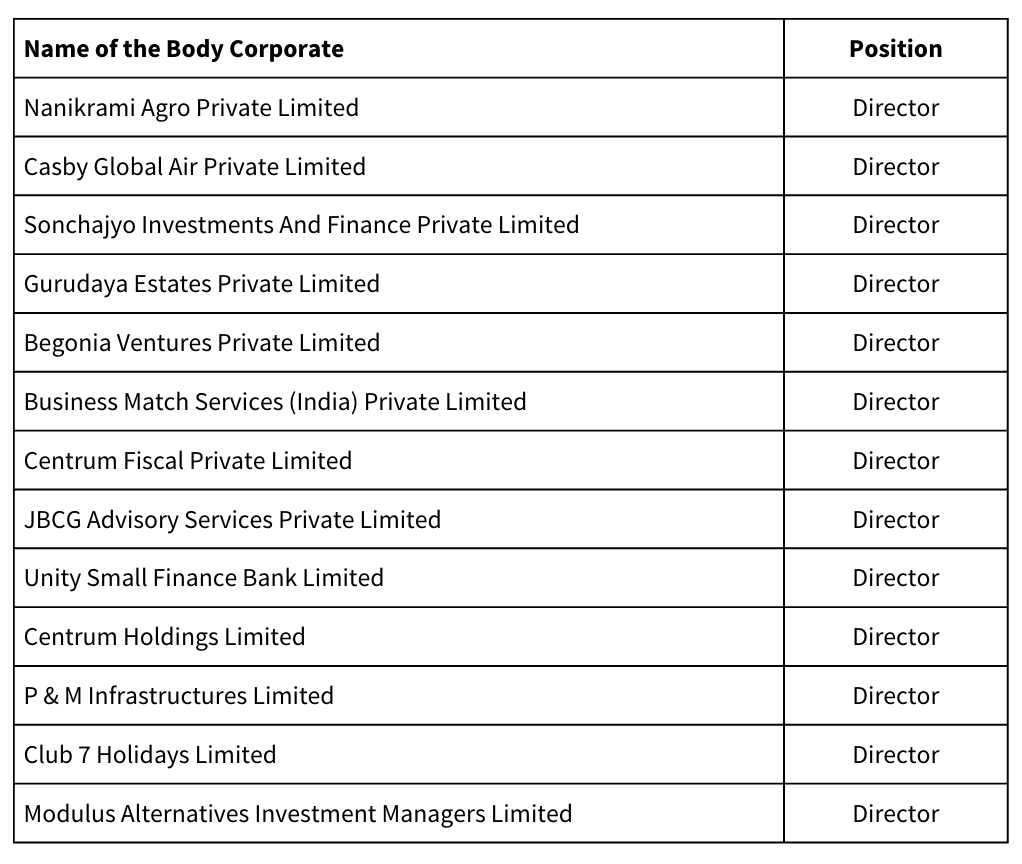1022x864 pixels.
Task: Select 'Nanikrami Agro Private Limited' cell
Action: coord(191,108)
